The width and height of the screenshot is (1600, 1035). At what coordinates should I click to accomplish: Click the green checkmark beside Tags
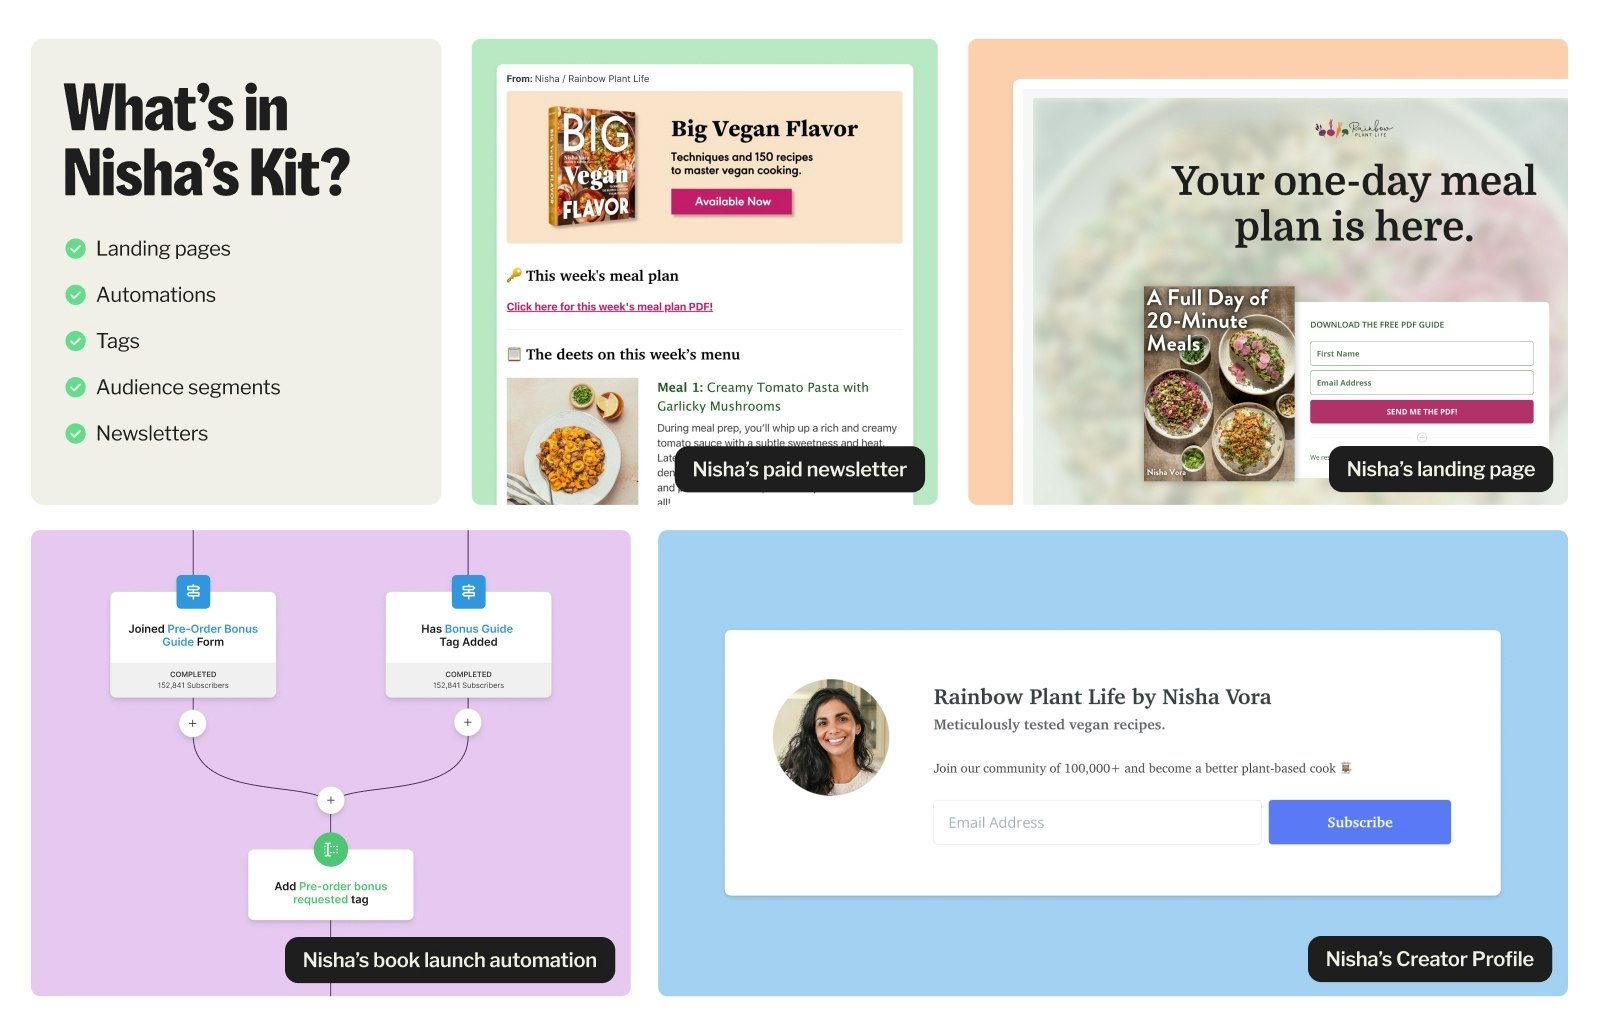point(75,341)
